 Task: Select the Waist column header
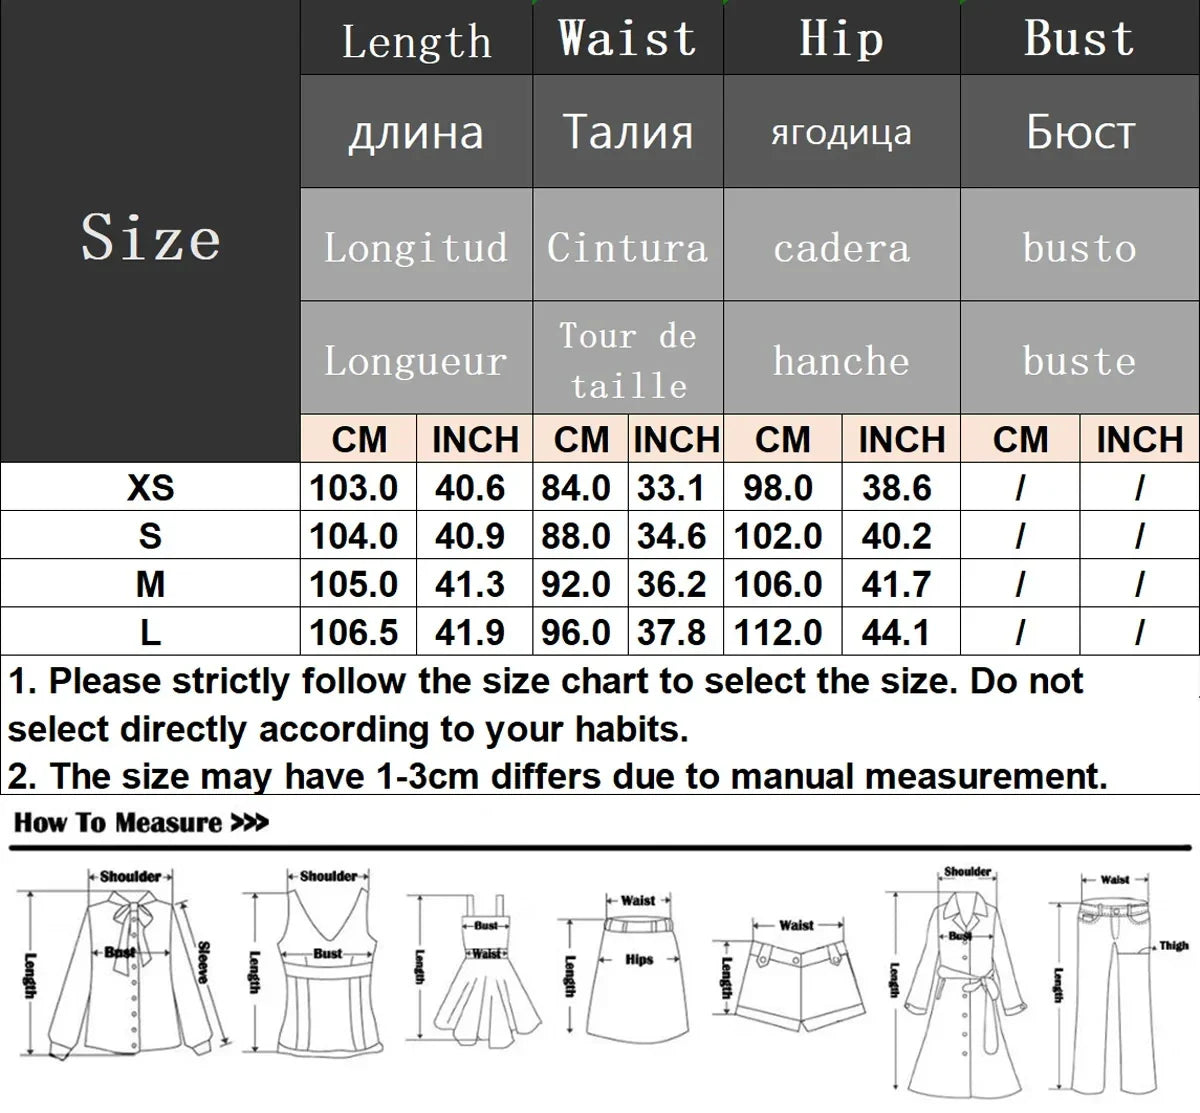pos(627,38)
